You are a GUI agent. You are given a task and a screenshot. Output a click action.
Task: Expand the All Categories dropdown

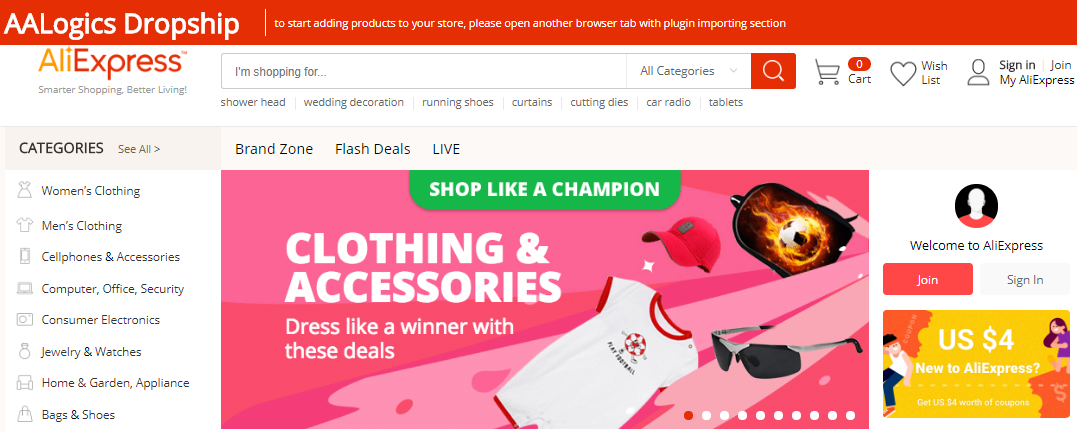tap(688, 71)
